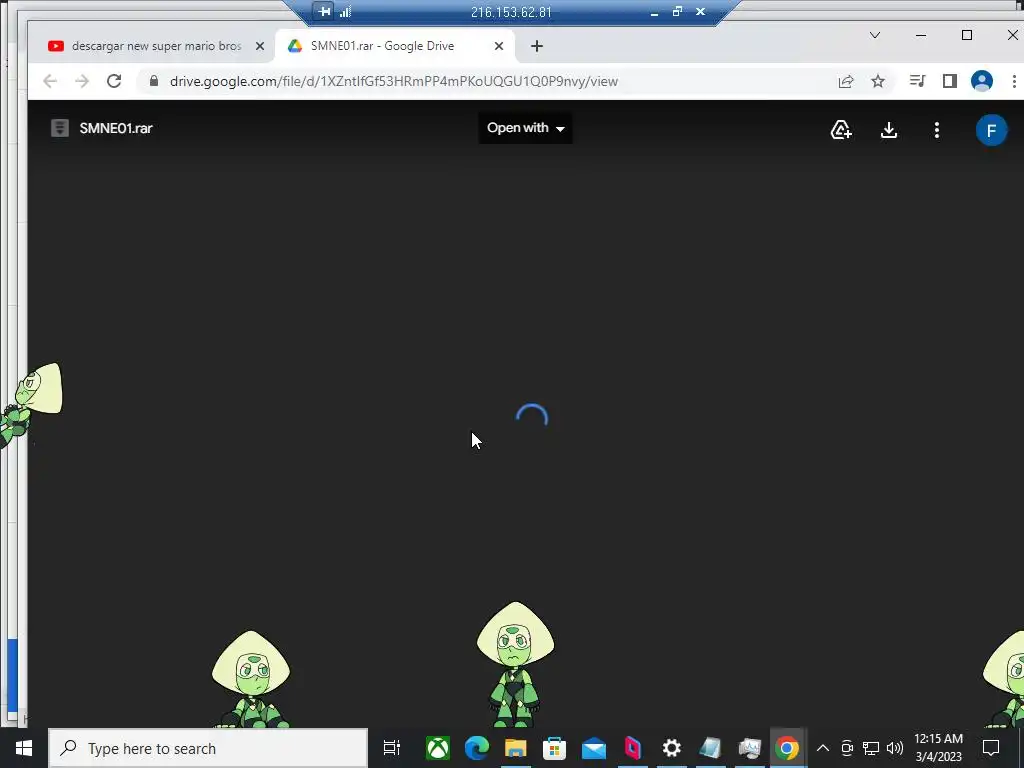This screenshot has width=1024, height=768.
Task: Show hidden system tray icons
Action: (x=823, y=748)
